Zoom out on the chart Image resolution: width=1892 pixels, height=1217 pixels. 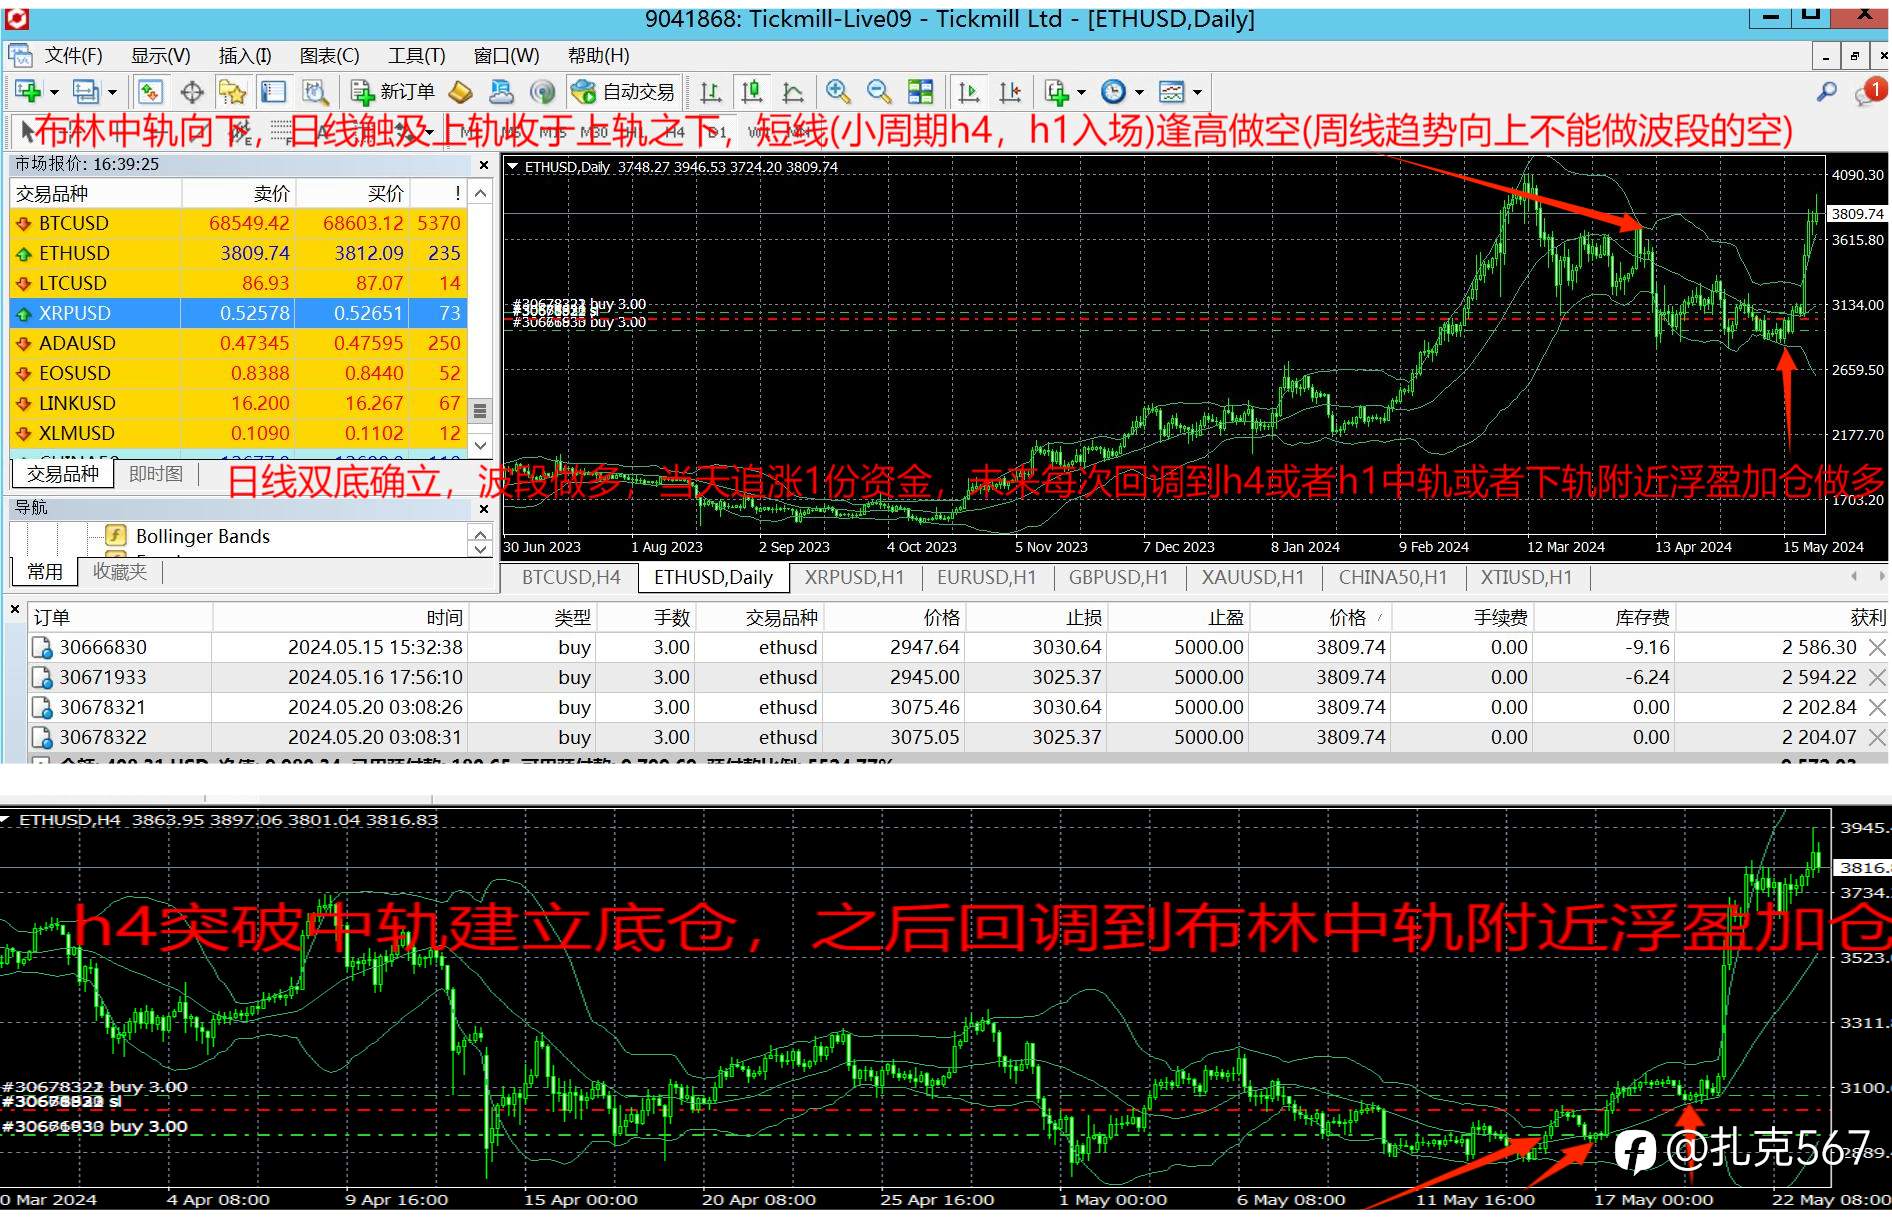pyautogui.click(x=879, y=92)
